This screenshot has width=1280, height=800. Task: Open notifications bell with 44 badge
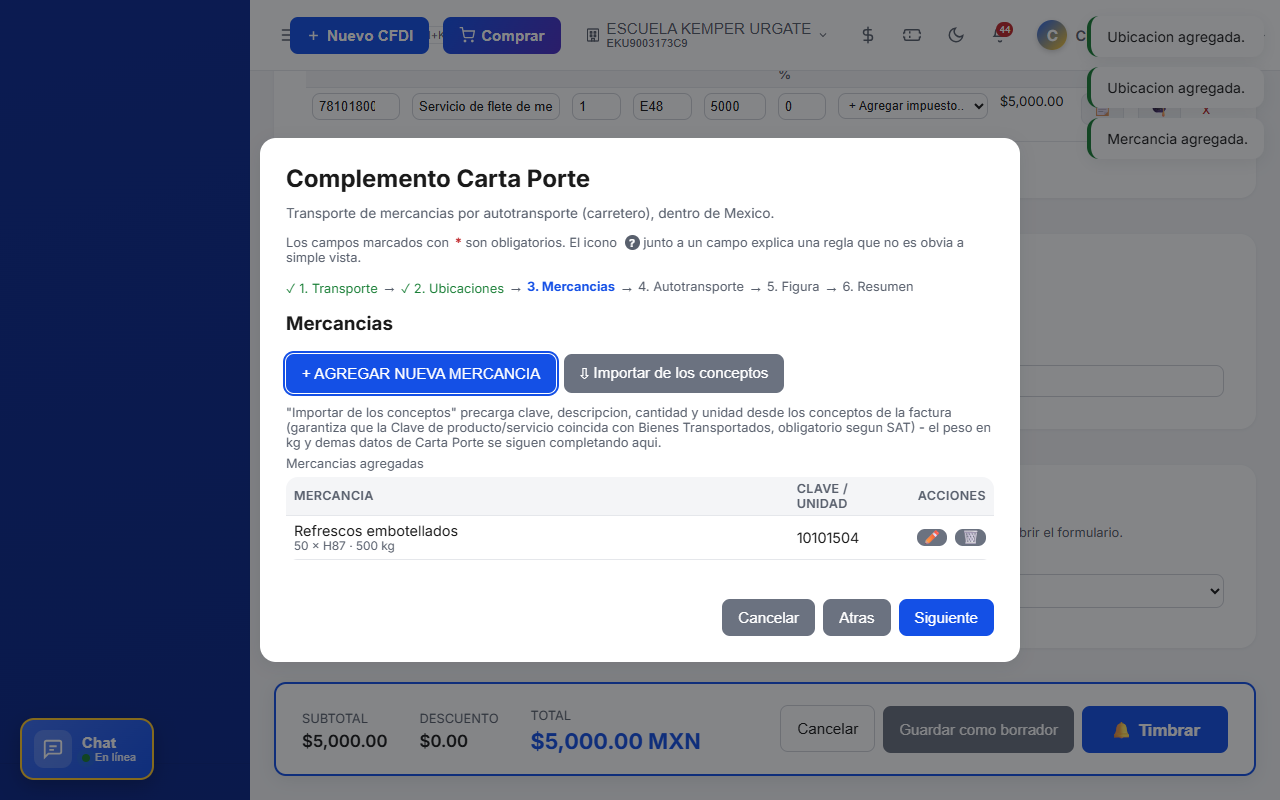coord(1000,34)
